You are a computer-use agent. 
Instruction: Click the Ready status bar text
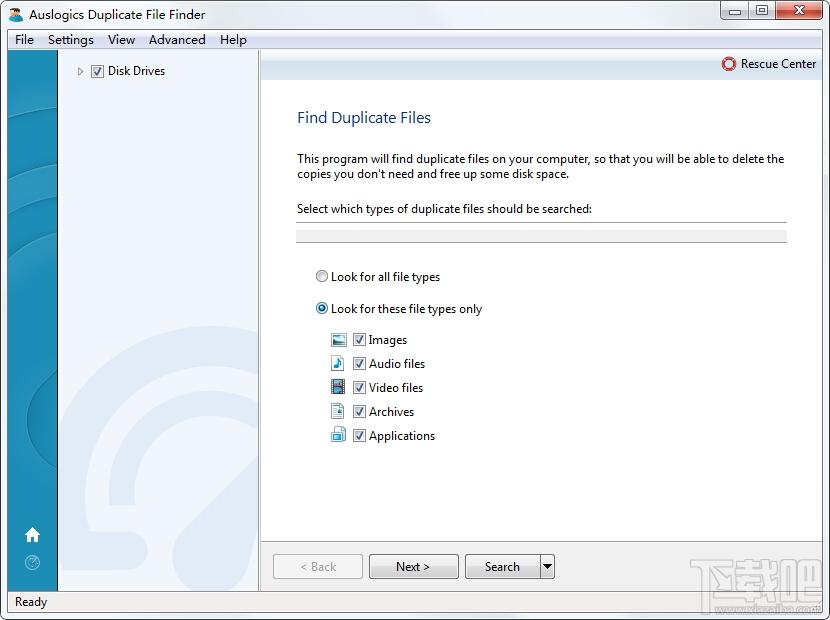[31, 602]
